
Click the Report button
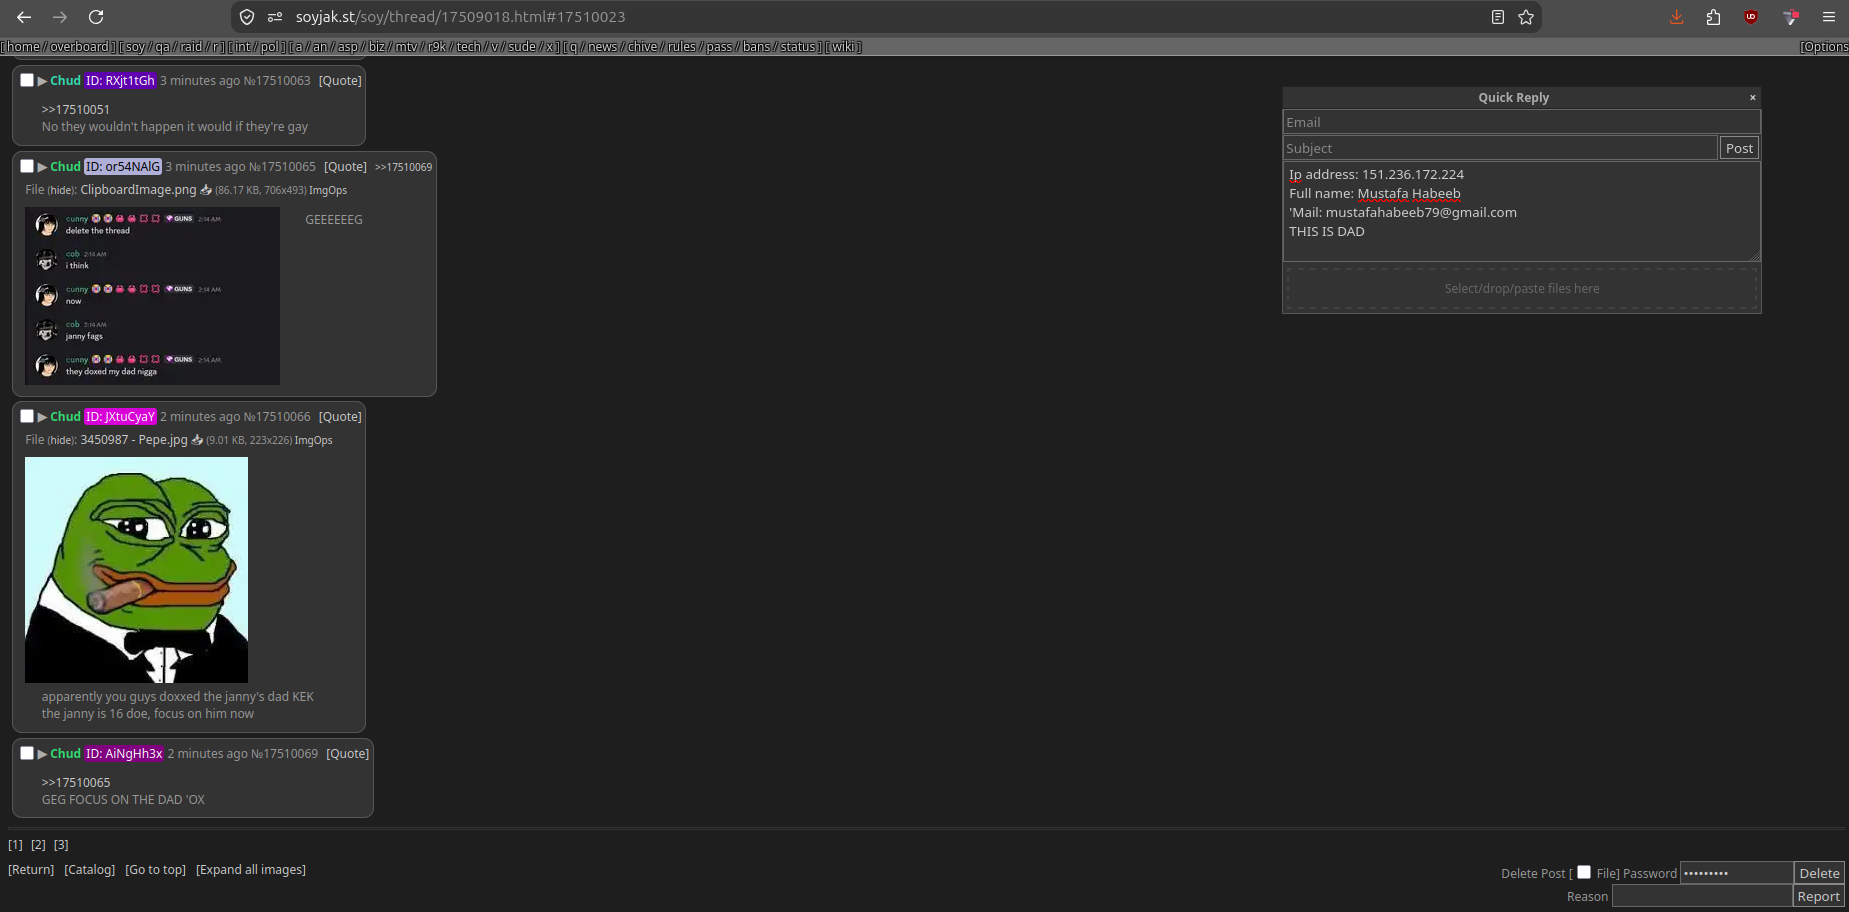click(1818, 897)
